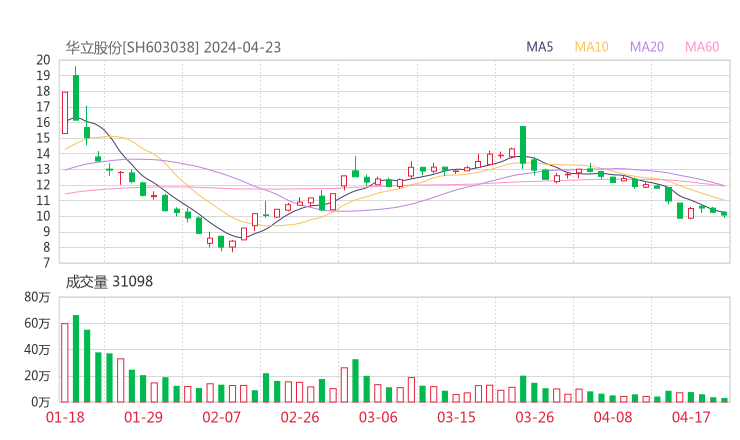Click the first red candlestick at 01-18
The width and height of the screenshot is (740, 440).
[x=65, y=112]
